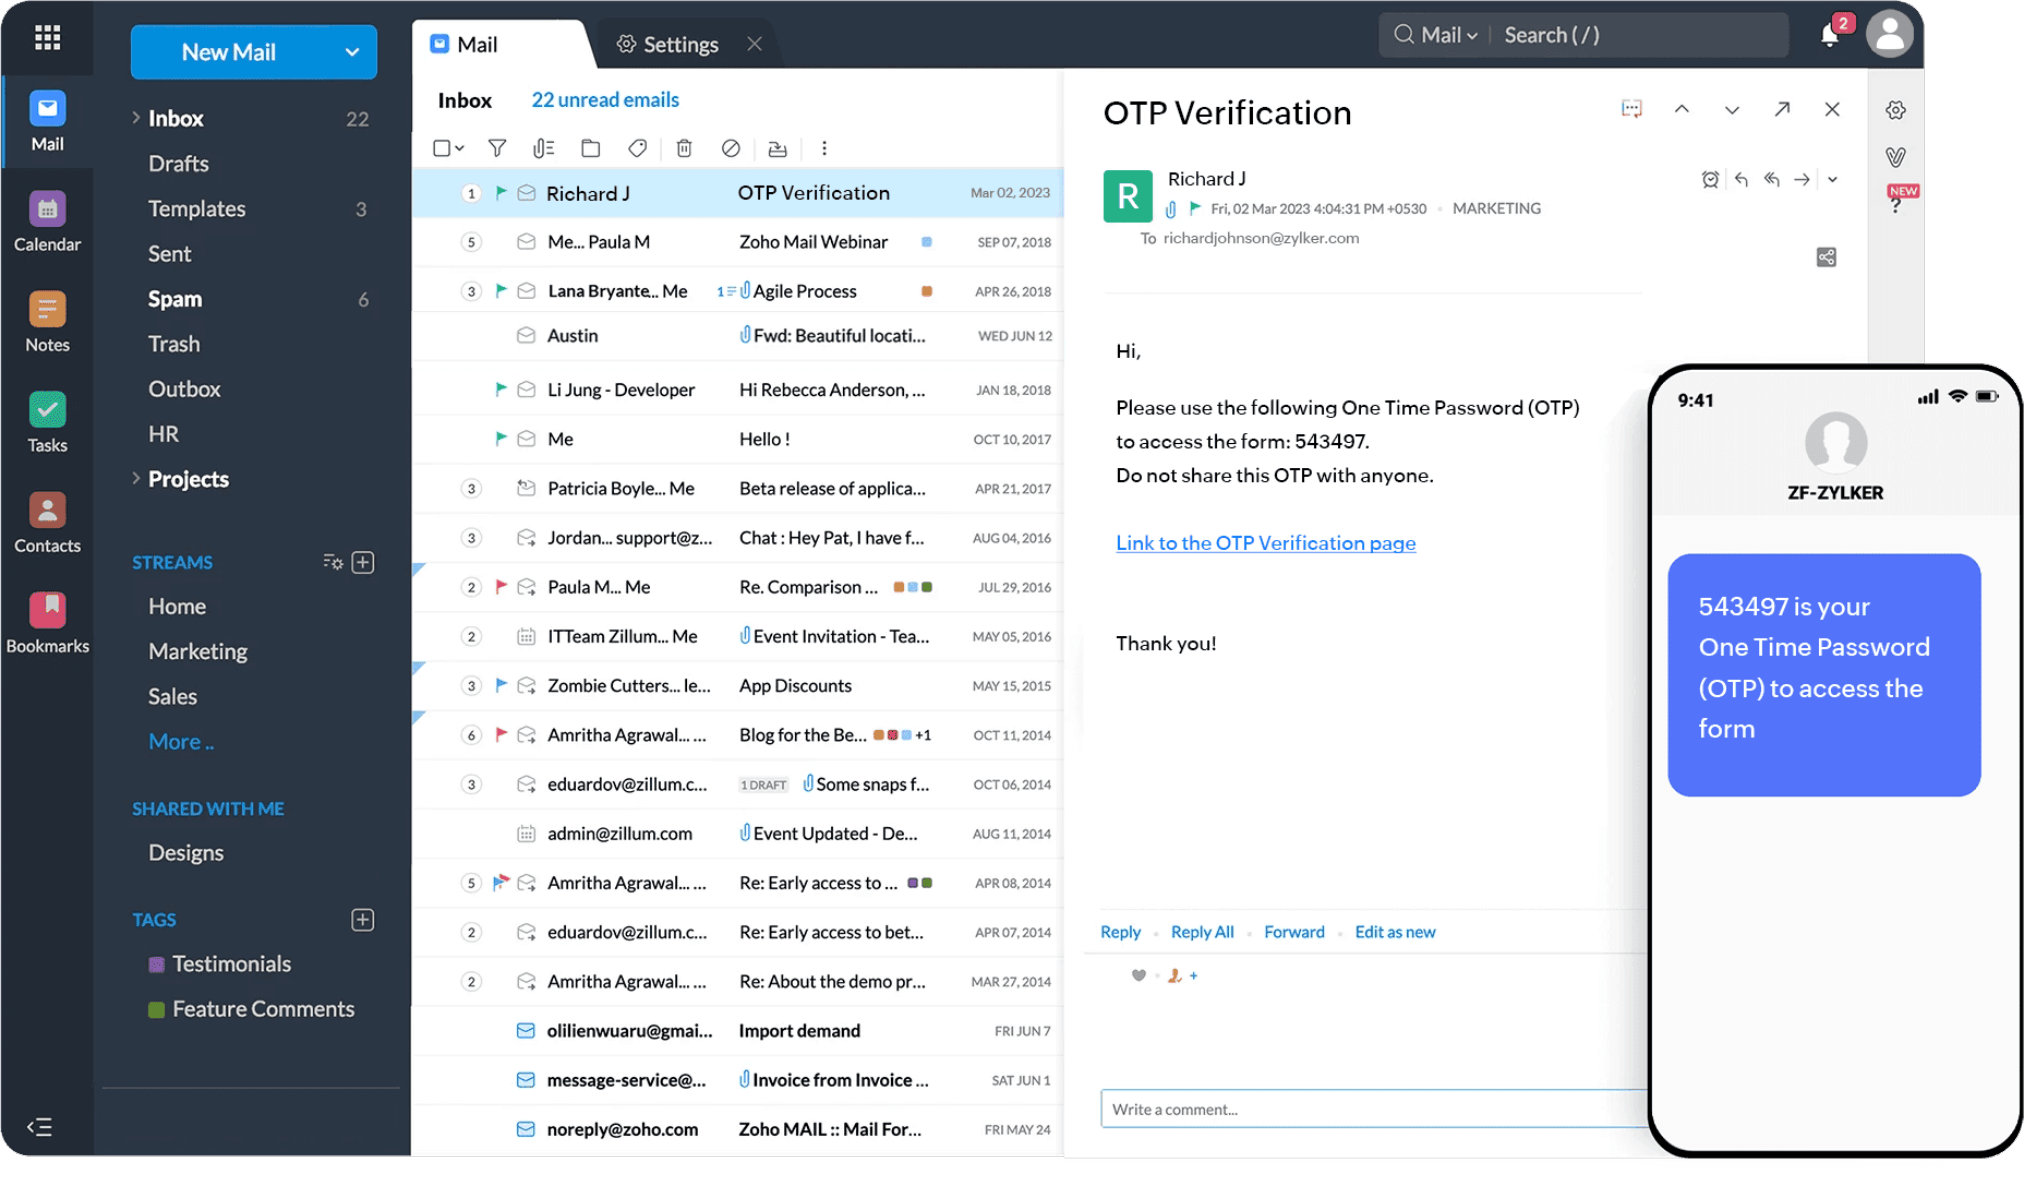Viewport: 2024px width, 1186px height.
Task: Click the select-all checkbox
Action: click(x=442, y=148)
